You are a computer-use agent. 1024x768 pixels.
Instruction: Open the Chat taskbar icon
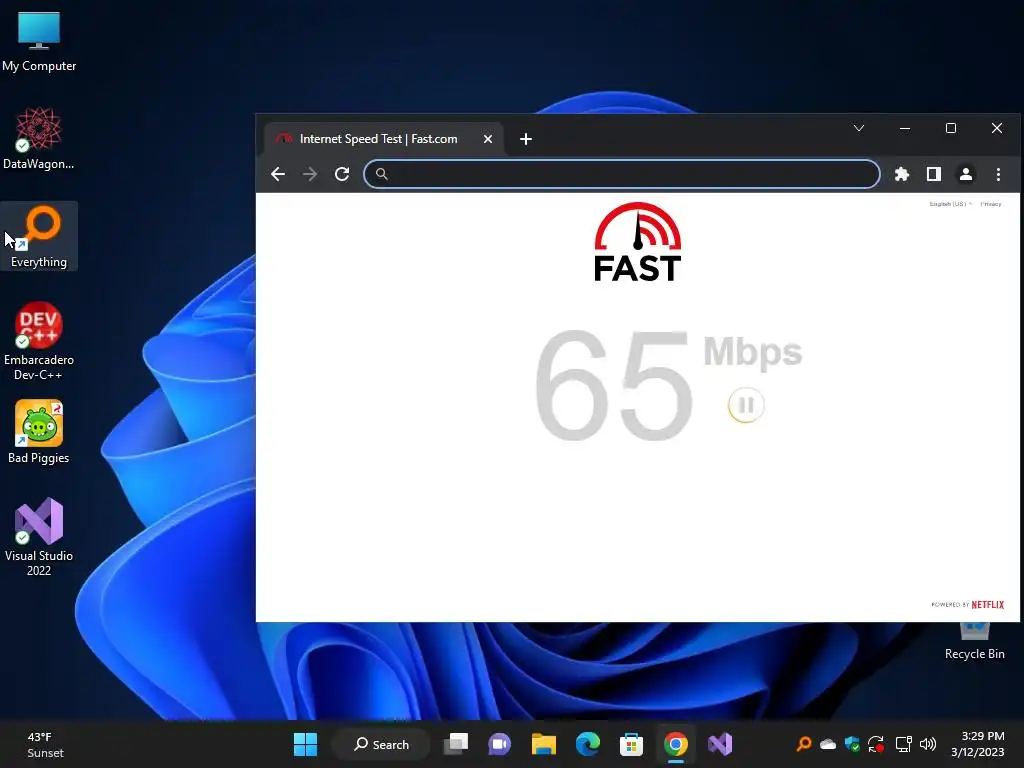pyautogui.click(x=500, y=744)
